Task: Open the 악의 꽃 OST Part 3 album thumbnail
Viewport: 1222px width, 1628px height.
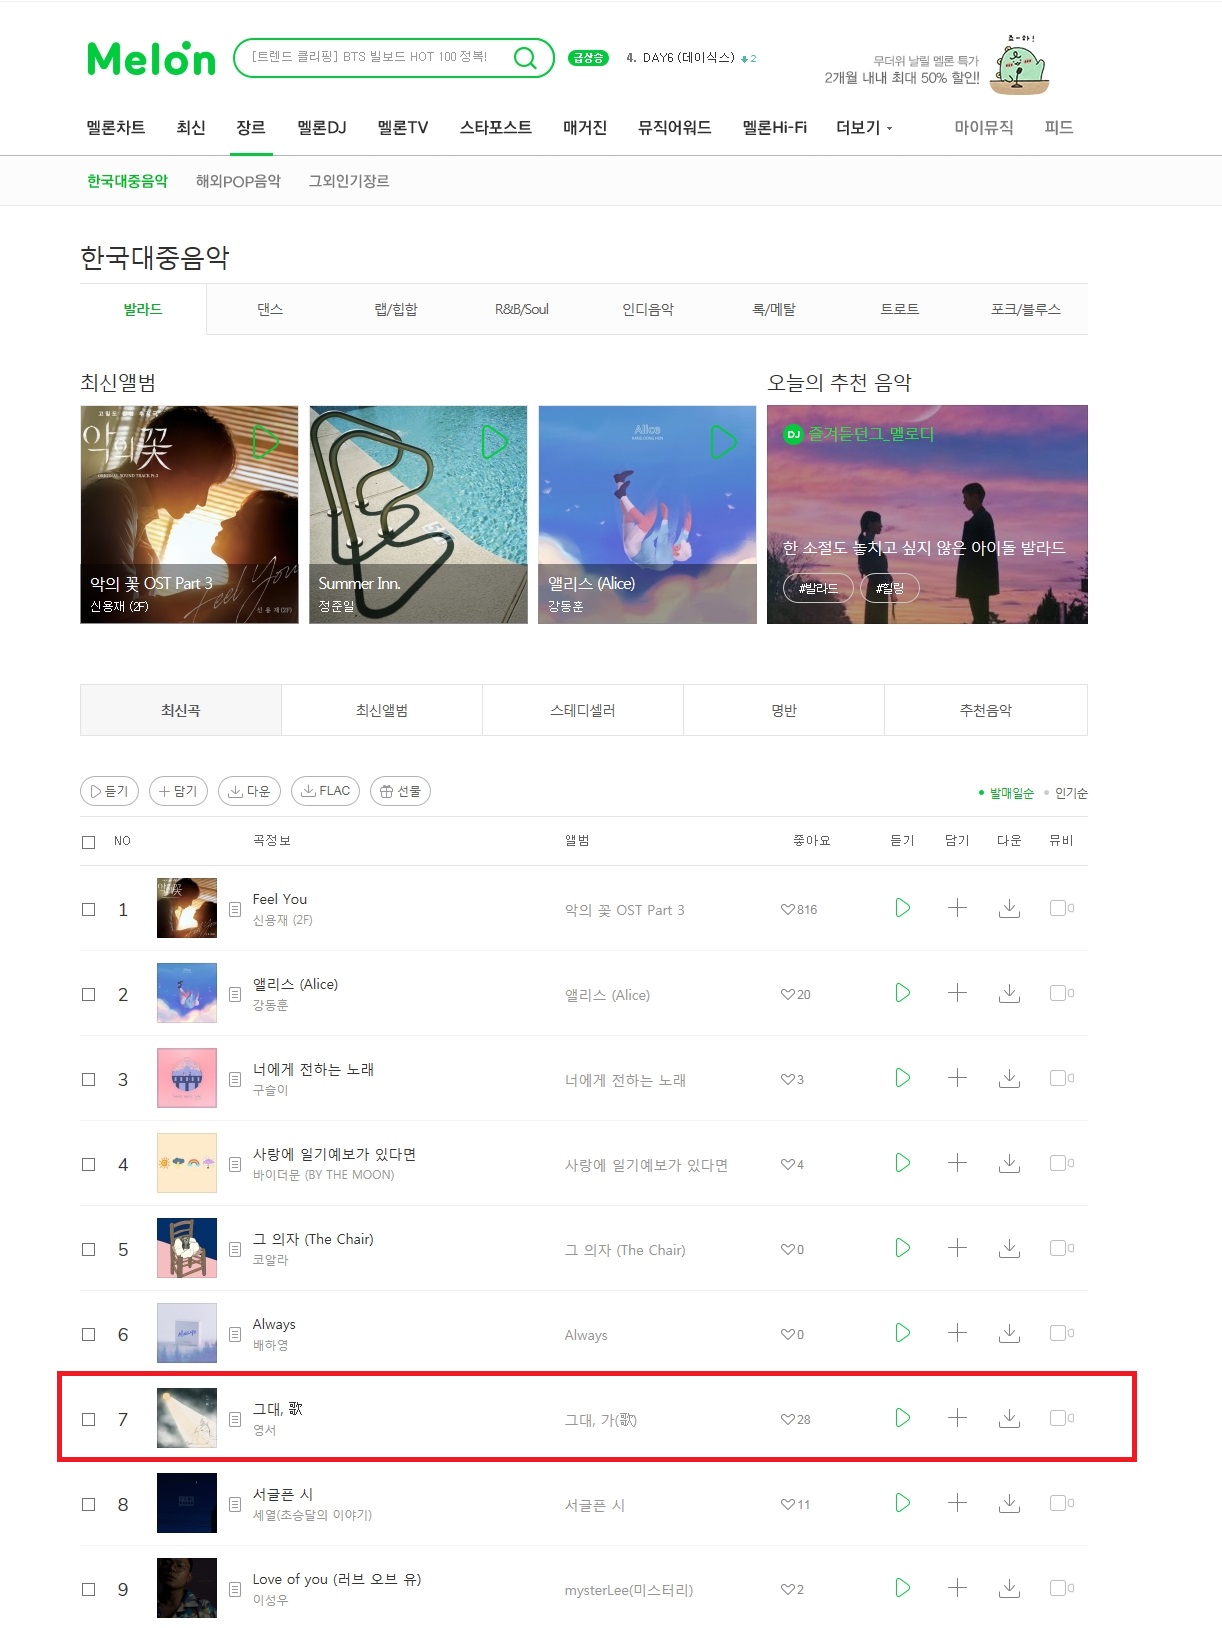Action: pyautogui.click(x=189, y=514)
